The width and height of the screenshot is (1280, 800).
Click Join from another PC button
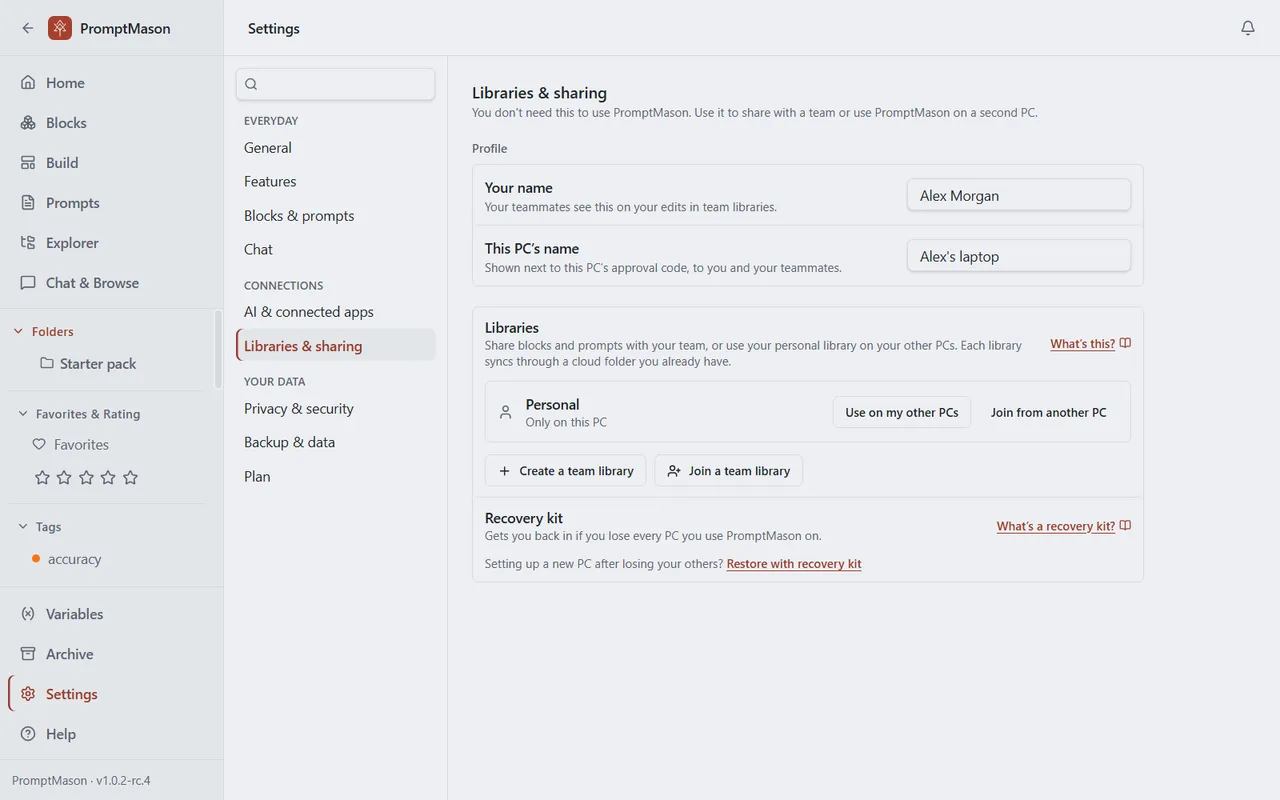coord(1049,412)
